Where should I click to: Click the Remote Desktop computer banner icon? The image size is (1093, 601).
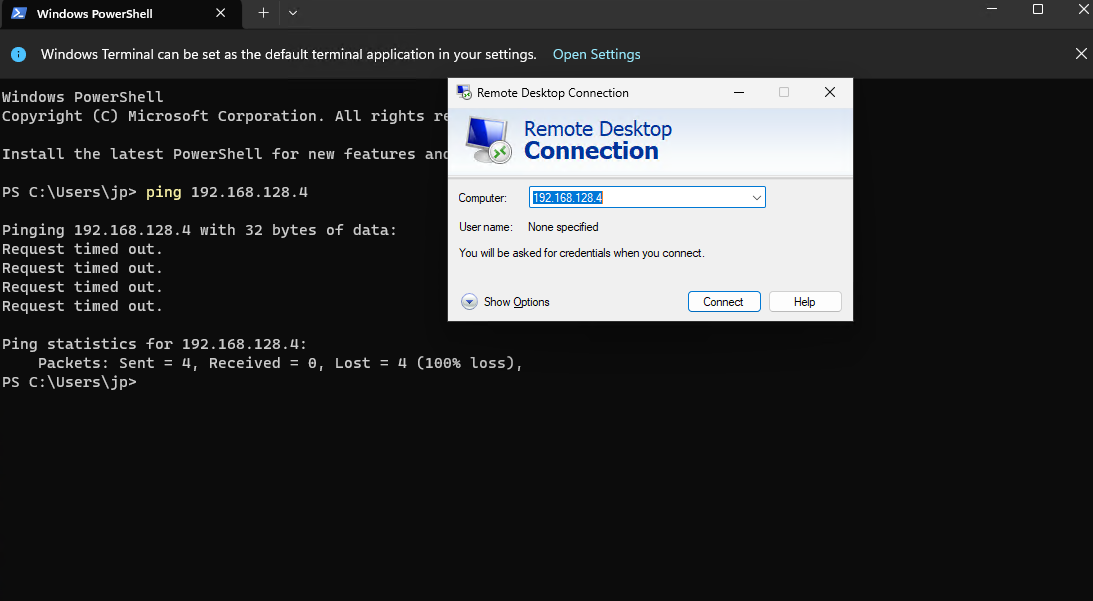(x=489, y=140)
